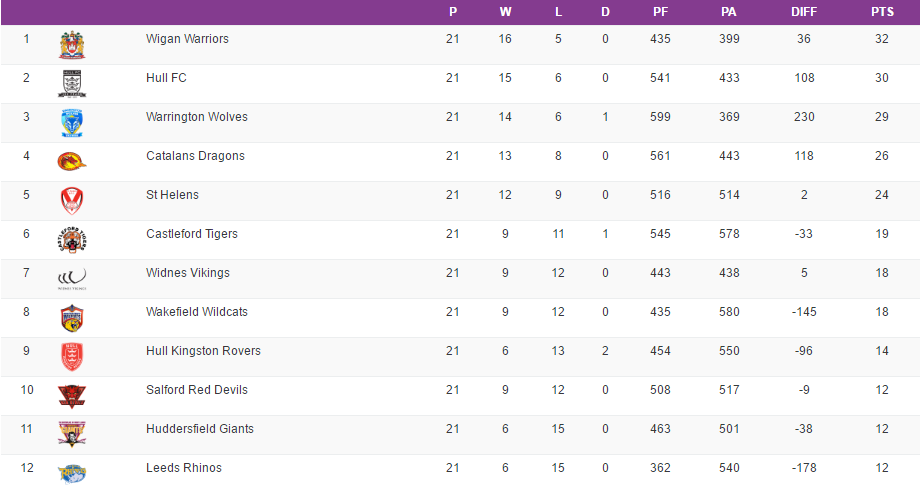Click the Hull Kingston Rovers crest
This screenshot has height=504, width=923.
coord(72,356)
